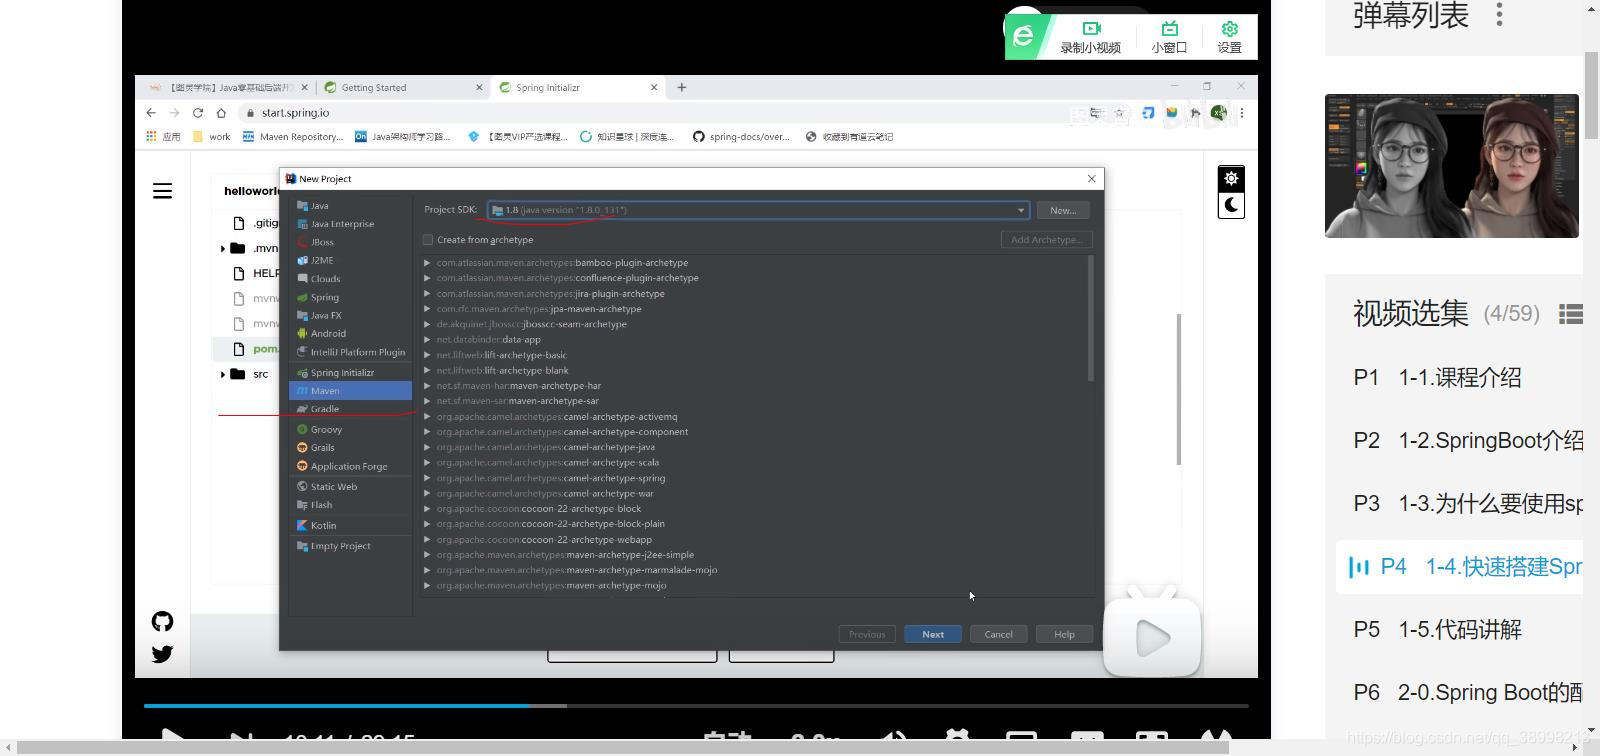
Task: Click New... button beside Project SDK
Action: 1063,210
